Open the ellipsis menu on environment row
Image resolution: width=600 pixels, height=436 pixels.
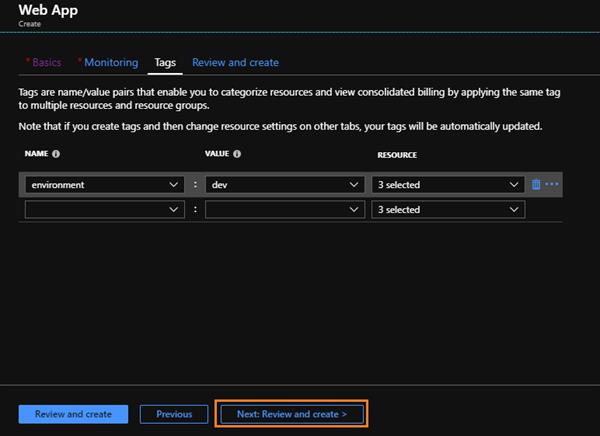(552, 184)
